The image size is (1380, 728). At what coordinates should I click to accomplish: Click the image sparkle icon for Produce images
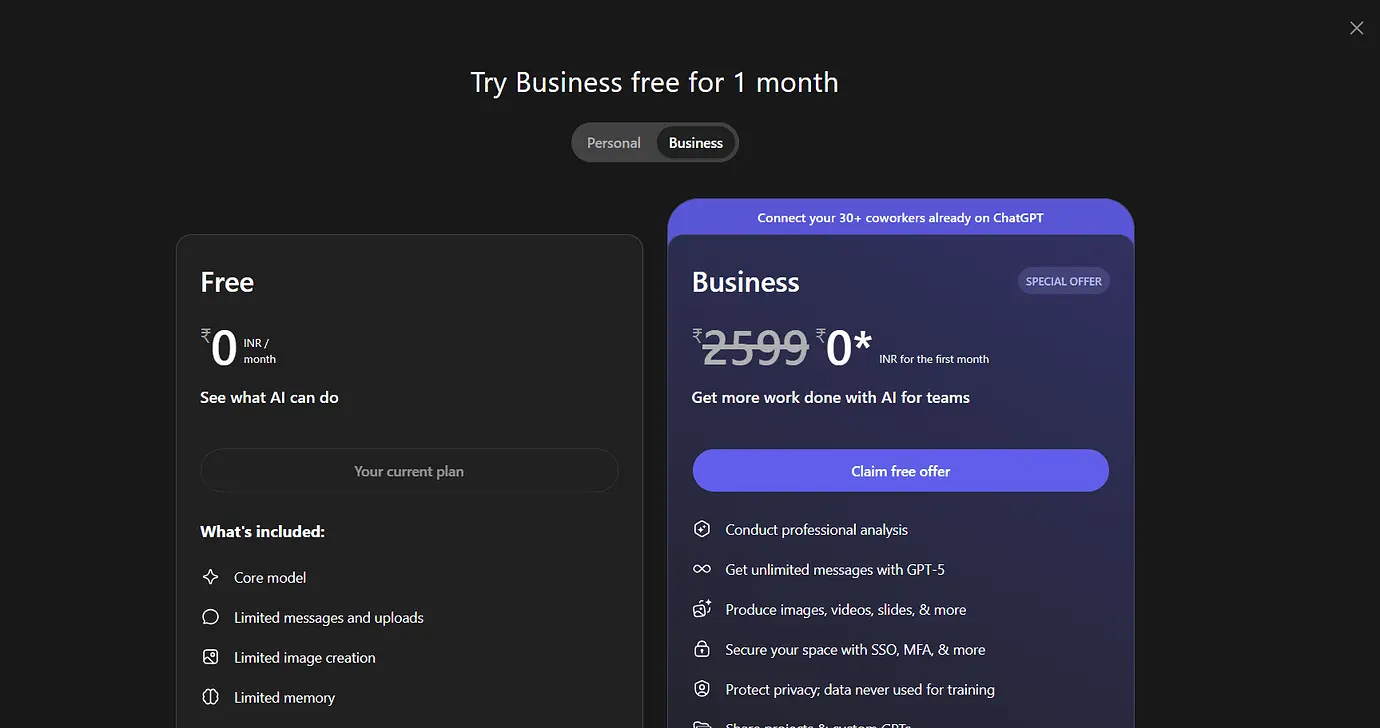[702, 609]
